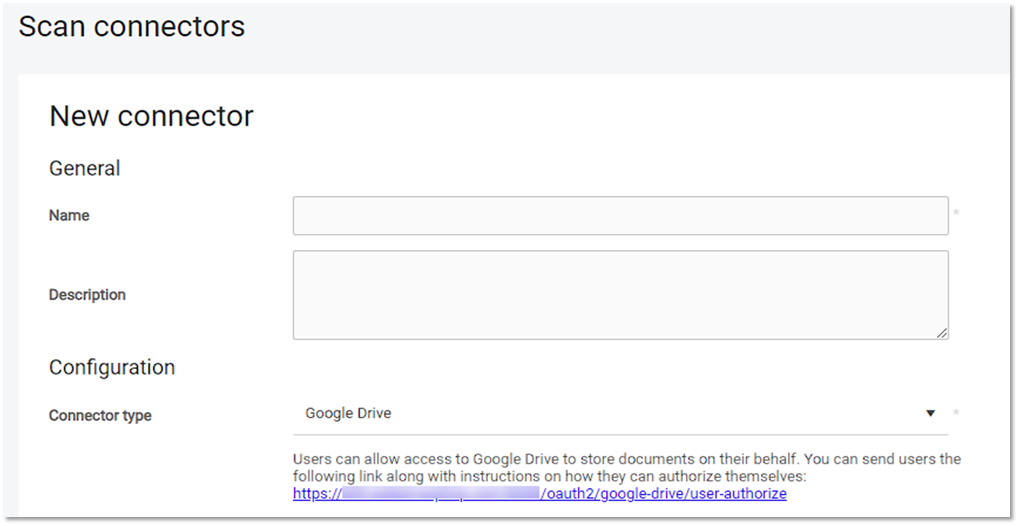This screenshot has width=1019, height=526.
Task: Click the "https://" start of the authorize link
Action: [316, 494]
